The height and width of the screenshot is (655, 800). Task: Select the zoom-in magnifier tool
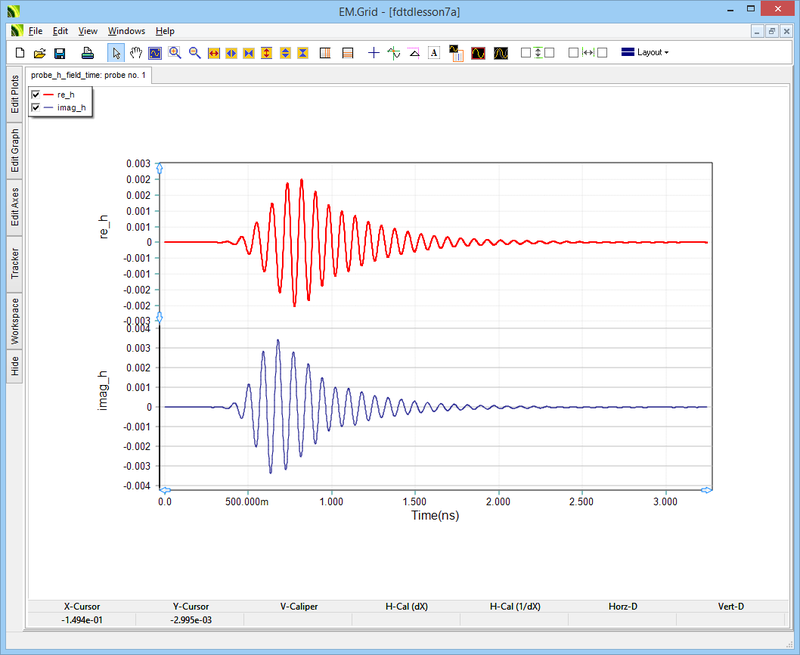(172, 52)
